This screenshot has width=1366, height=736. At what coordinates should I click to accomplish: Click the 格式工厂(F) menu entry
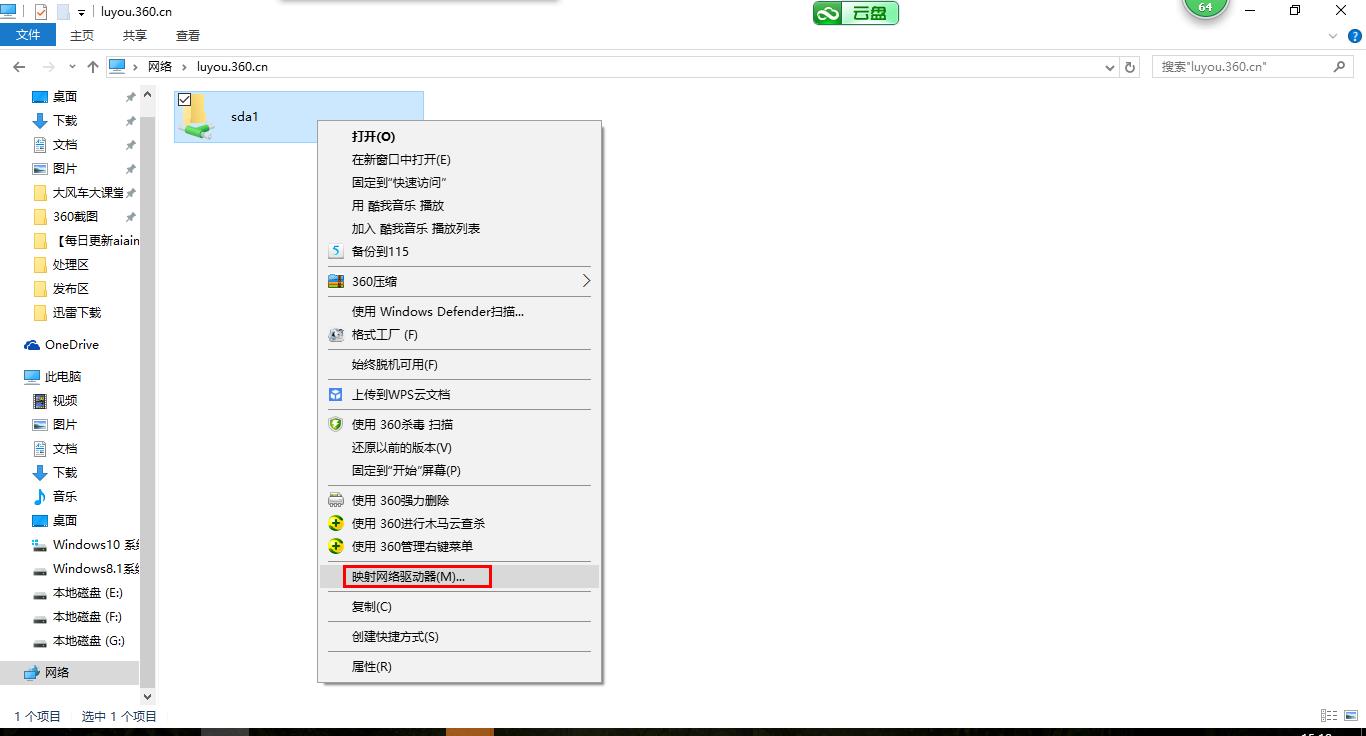pyautogui.click(x=459, y=335)
